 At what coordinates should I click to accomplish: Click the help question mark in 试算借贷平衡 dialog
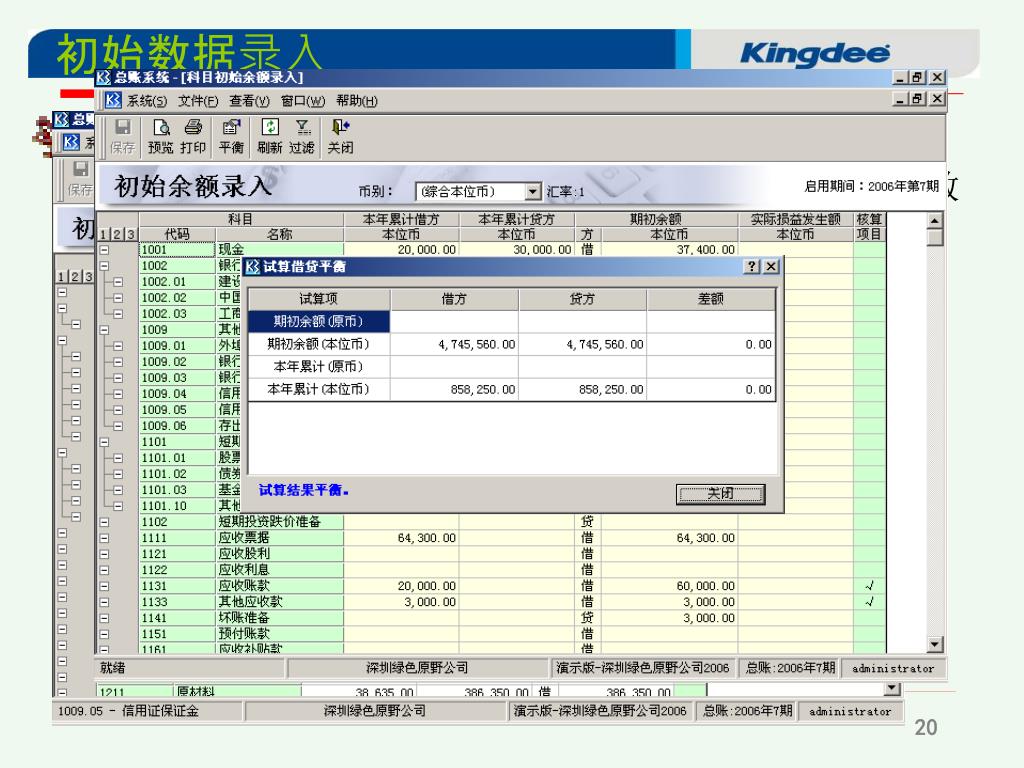(x=752, y=266)
